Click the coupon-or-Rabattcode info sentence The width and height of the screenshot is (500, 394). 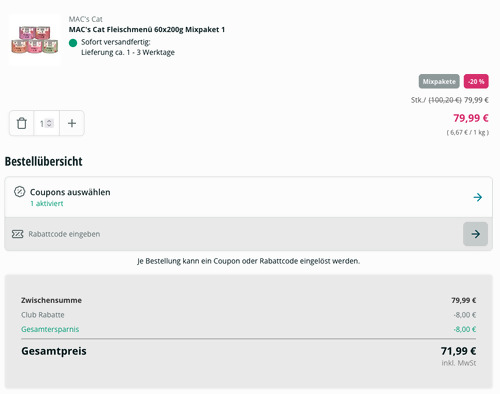249,261
